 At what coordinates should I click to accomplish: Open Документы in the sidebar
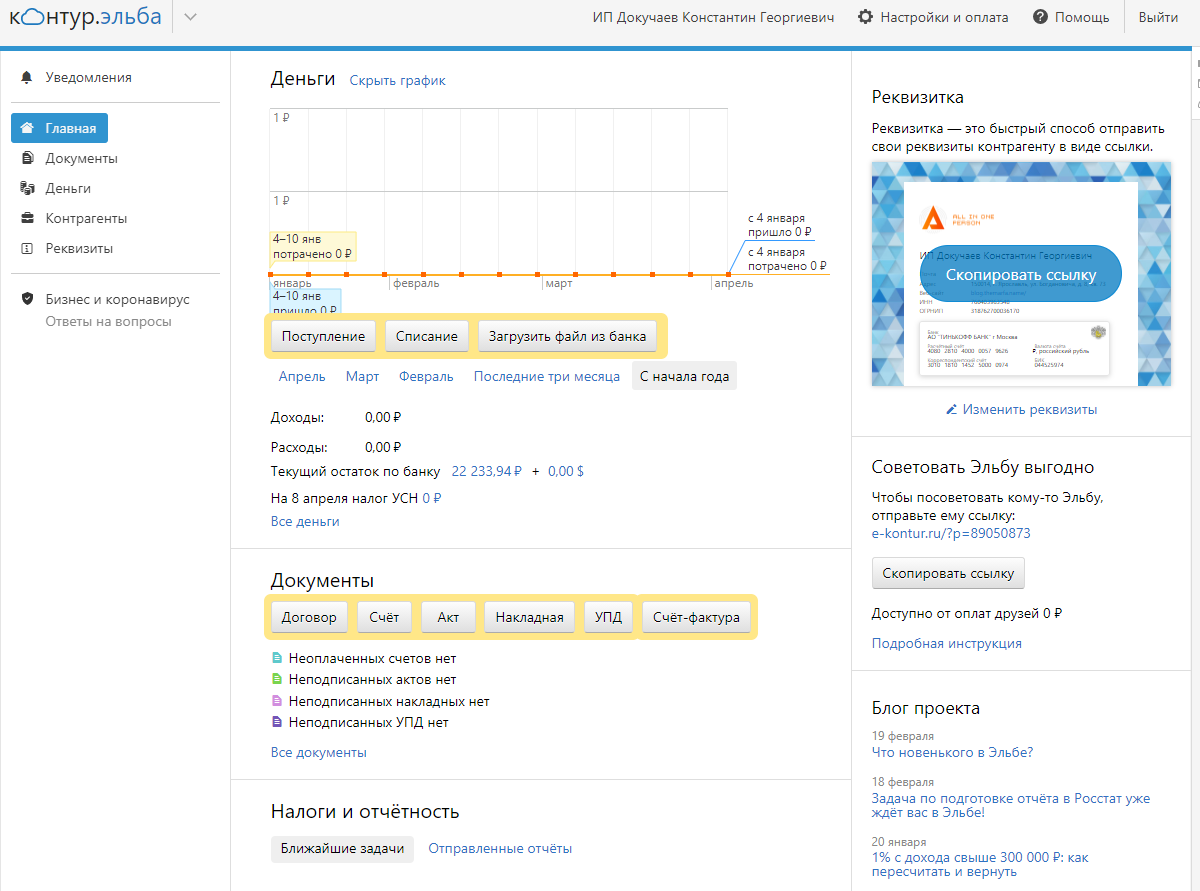81,158
